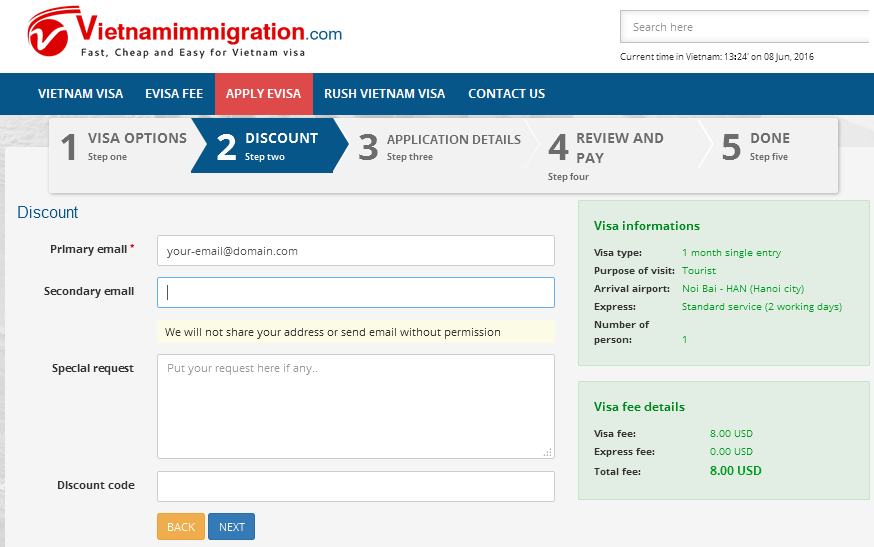The height and width of the screenshot is (547, 874).
Task: Go to step 1 Visa Options
Action: click(x=122, y=146)
